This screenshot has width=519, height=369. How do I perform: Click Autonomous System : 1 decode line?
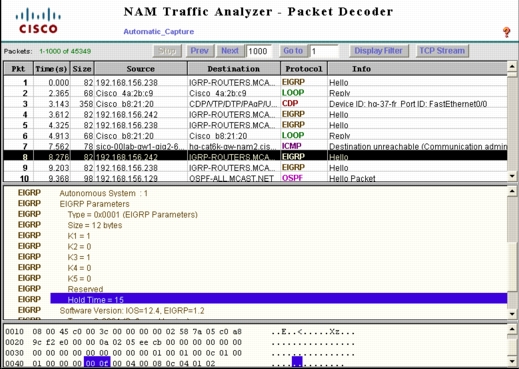103,193
